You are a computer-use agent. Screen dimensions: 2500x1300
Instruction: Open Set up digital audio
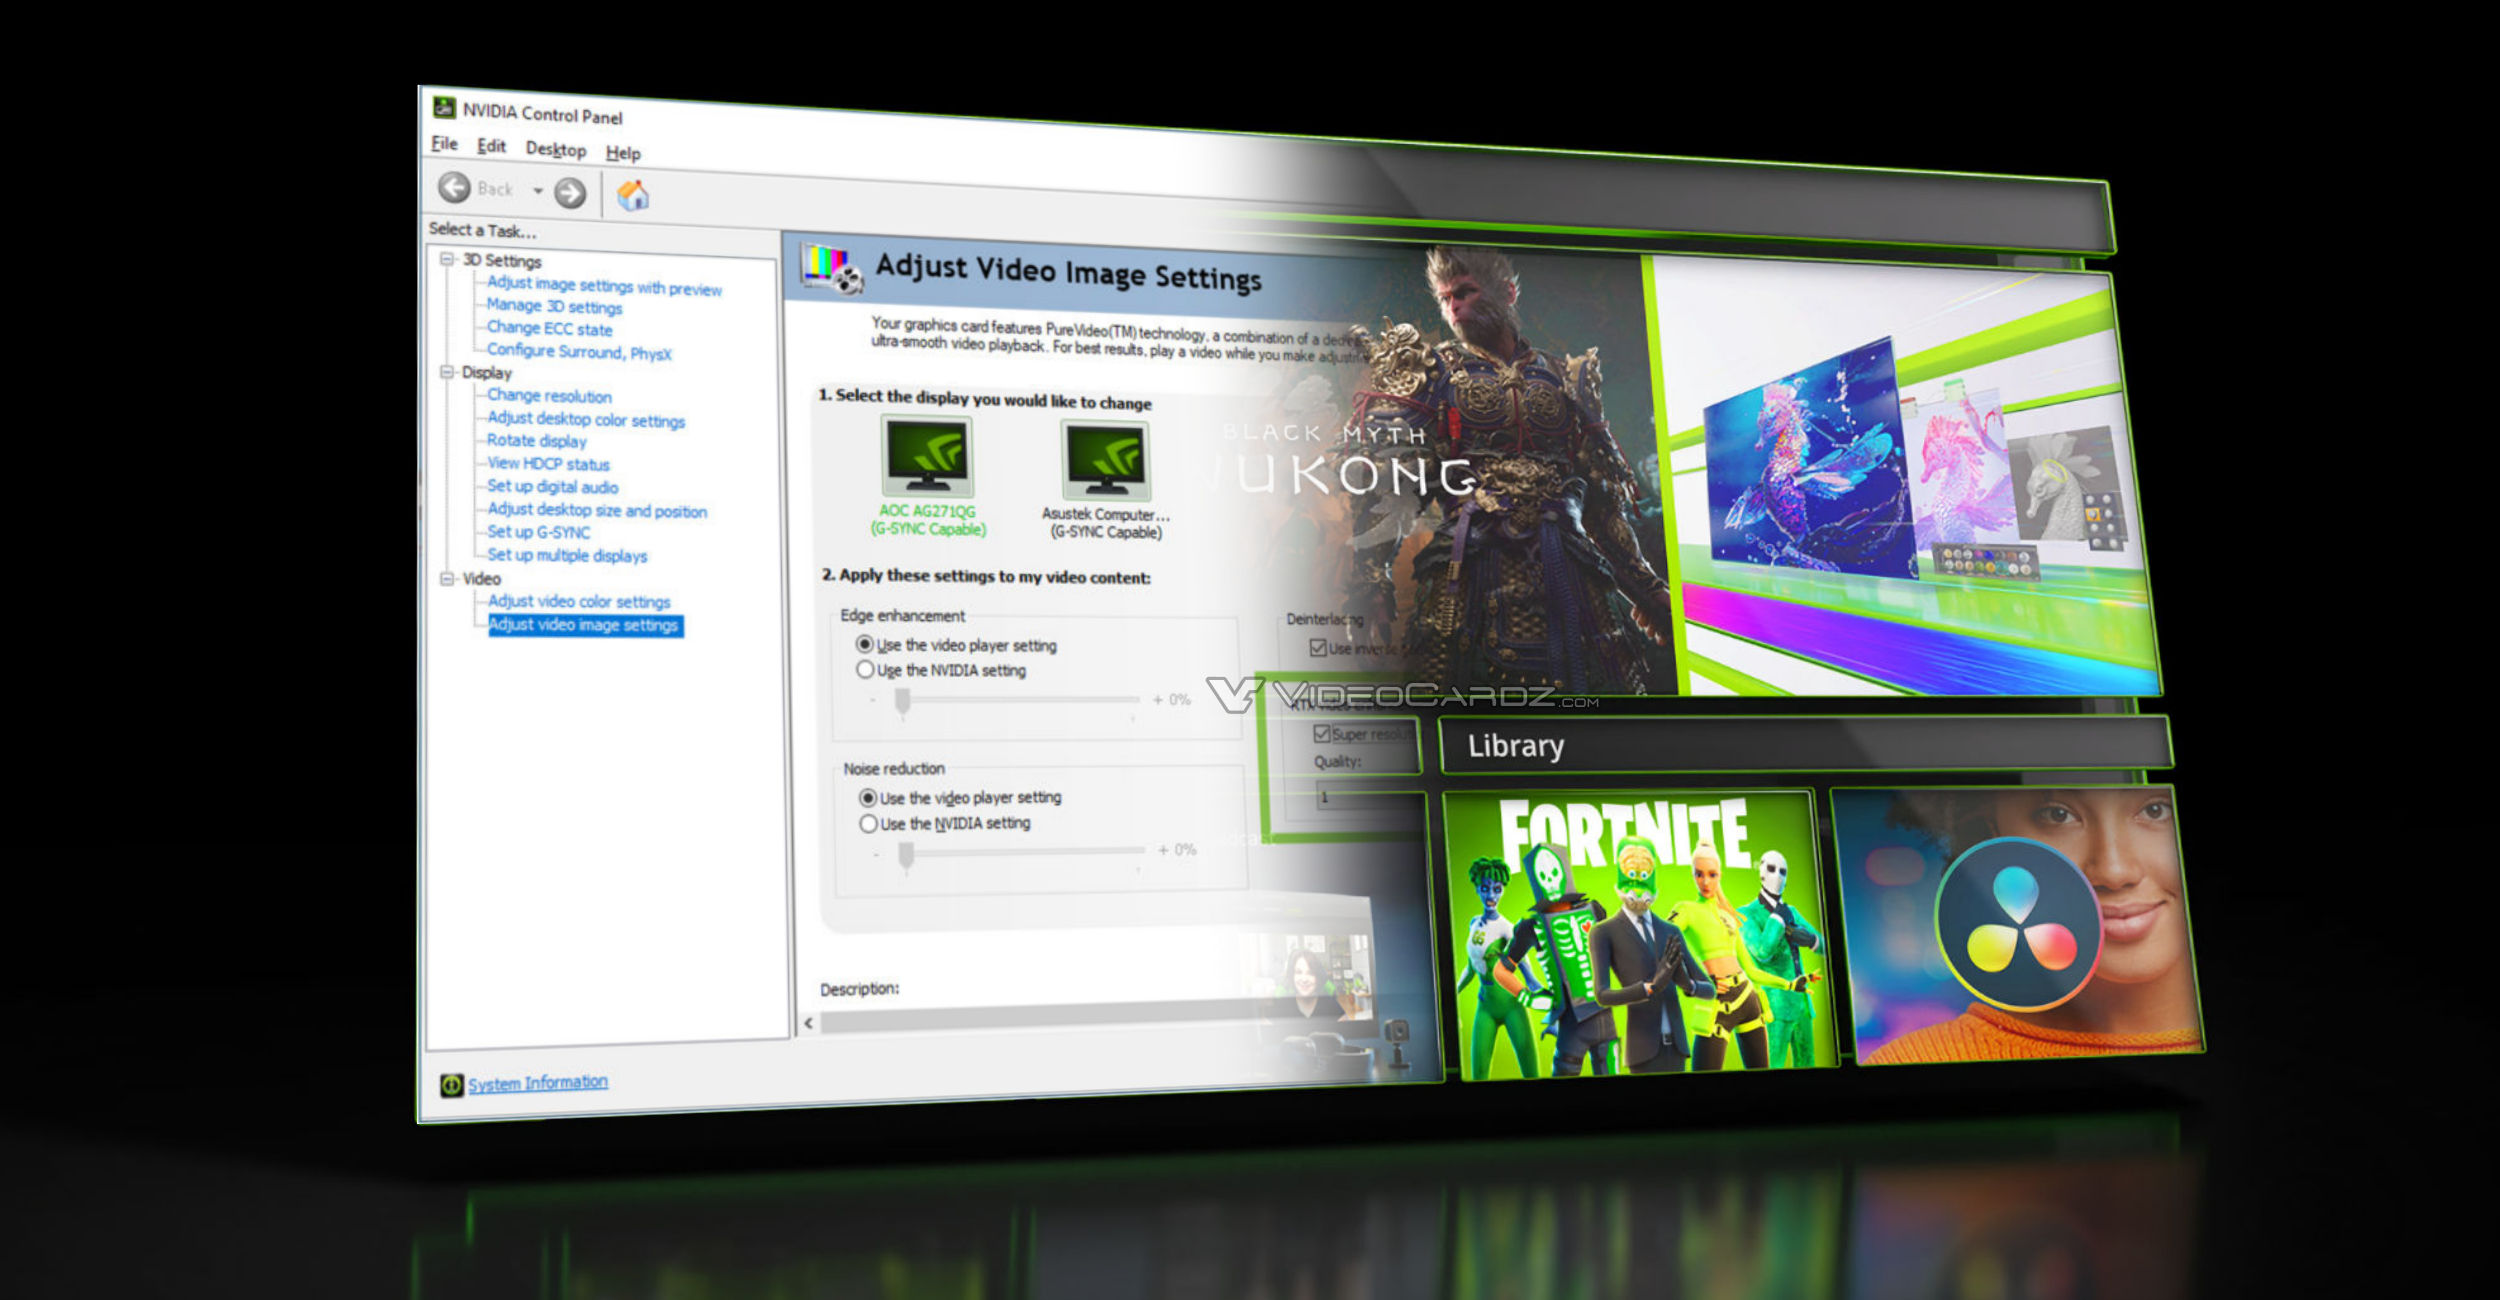tap(552, 487)
